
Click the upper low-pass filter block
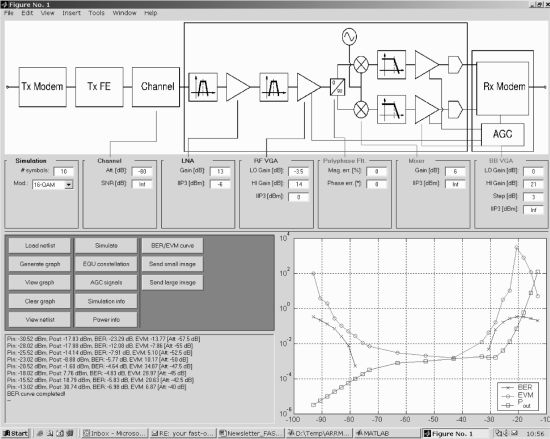pyautogui.click(x=391, y=65)
